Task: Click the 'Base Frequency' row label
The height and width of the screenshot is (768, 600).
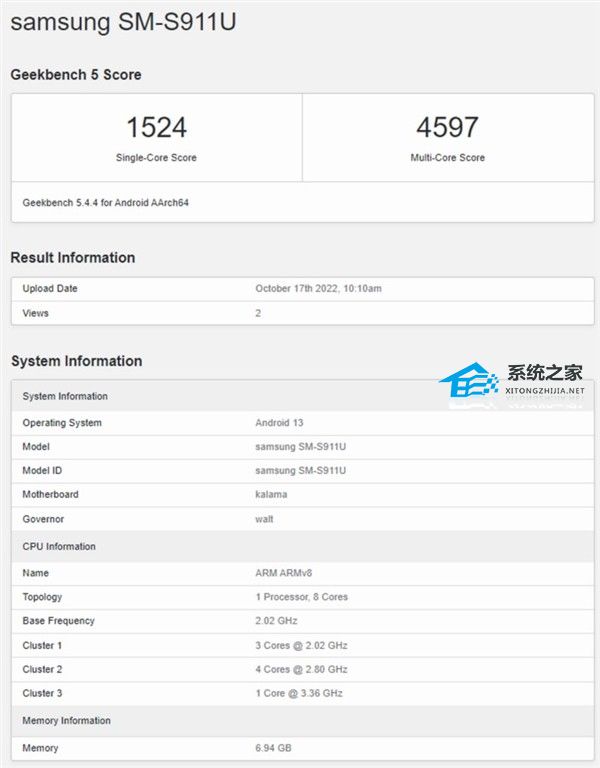Action: [x=58, y=621]
